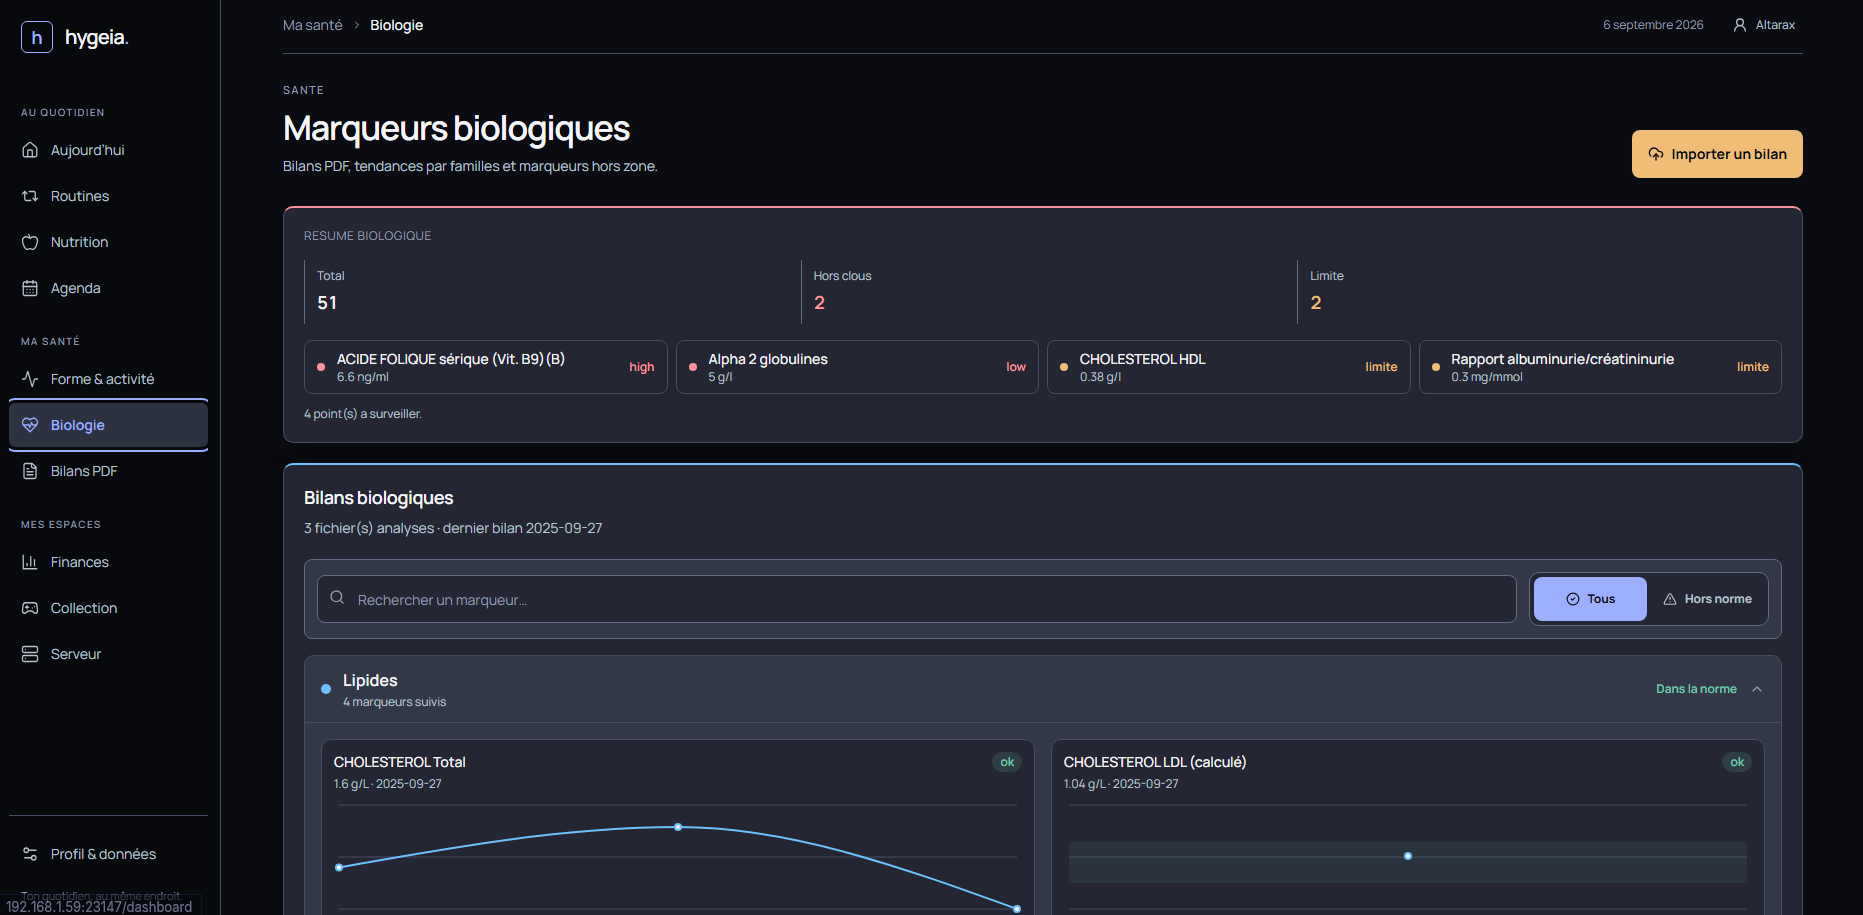
Task: Click the Nutrition apple icon
Action: click(30, 242)
